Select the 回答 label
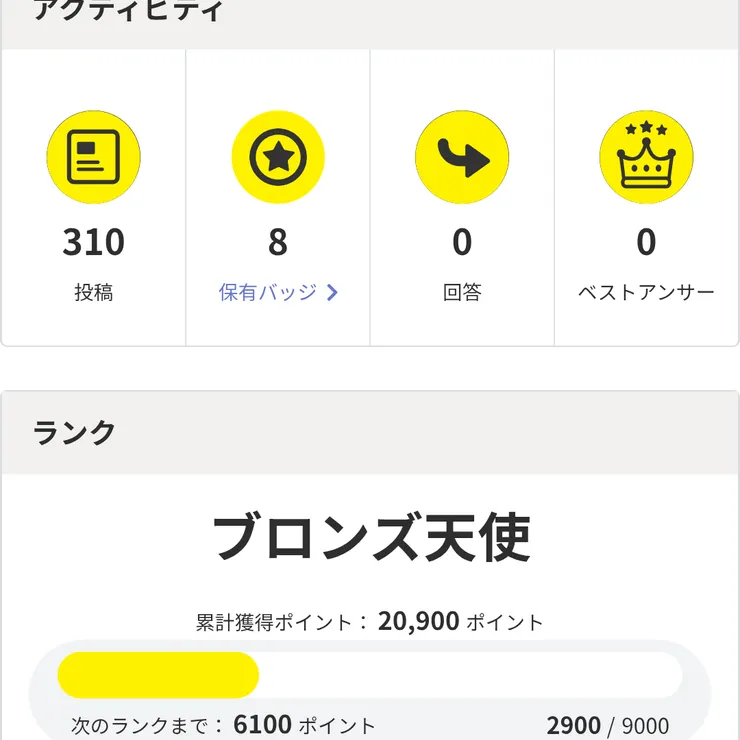This screenshot has height=740, width=740. point(462,293)
